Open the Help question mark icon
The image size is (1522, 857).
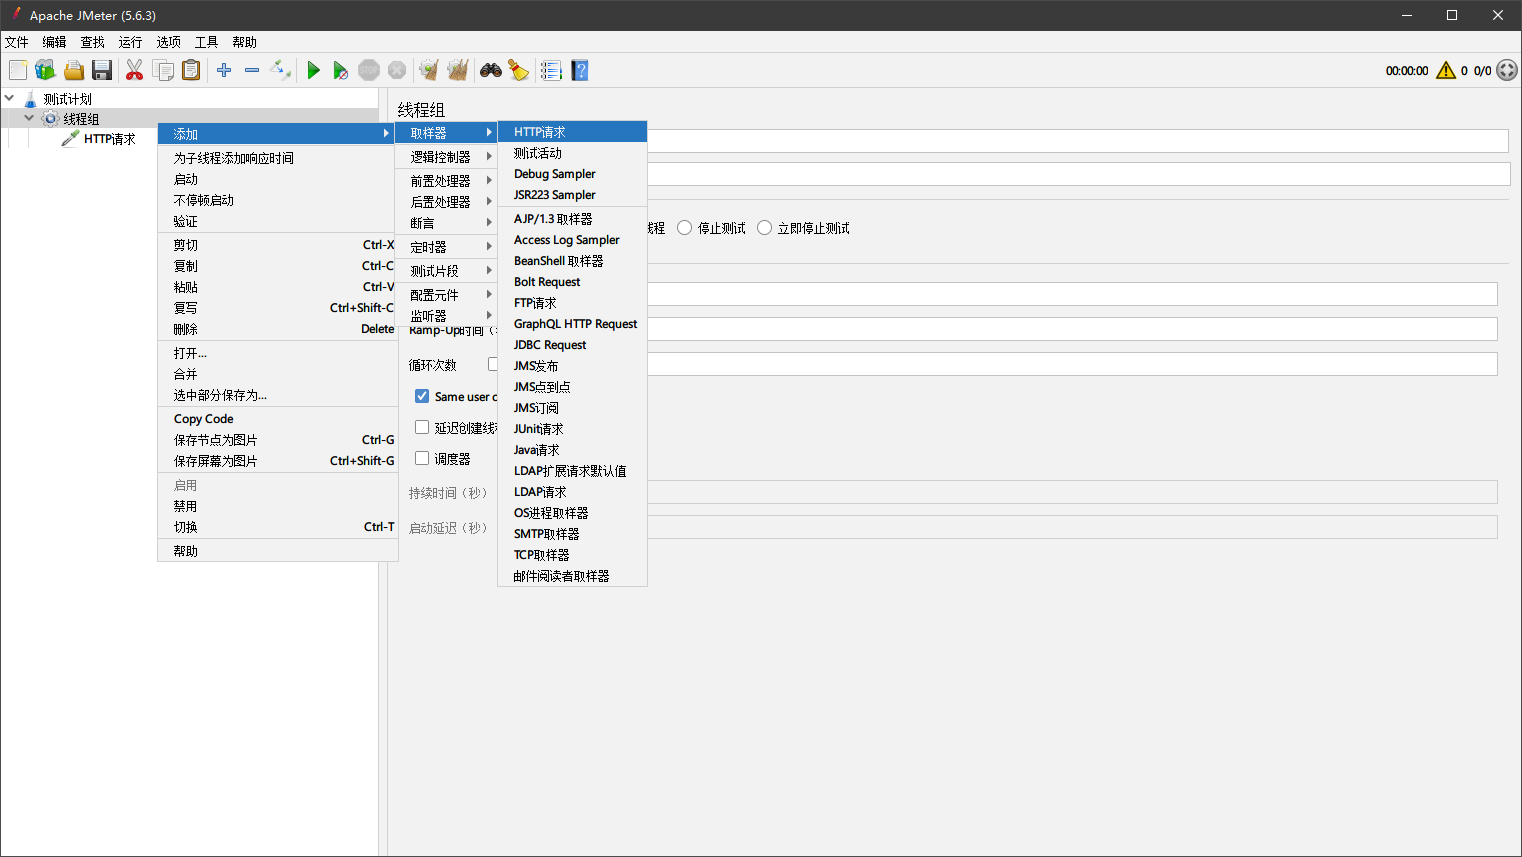(x=580, y=70)
